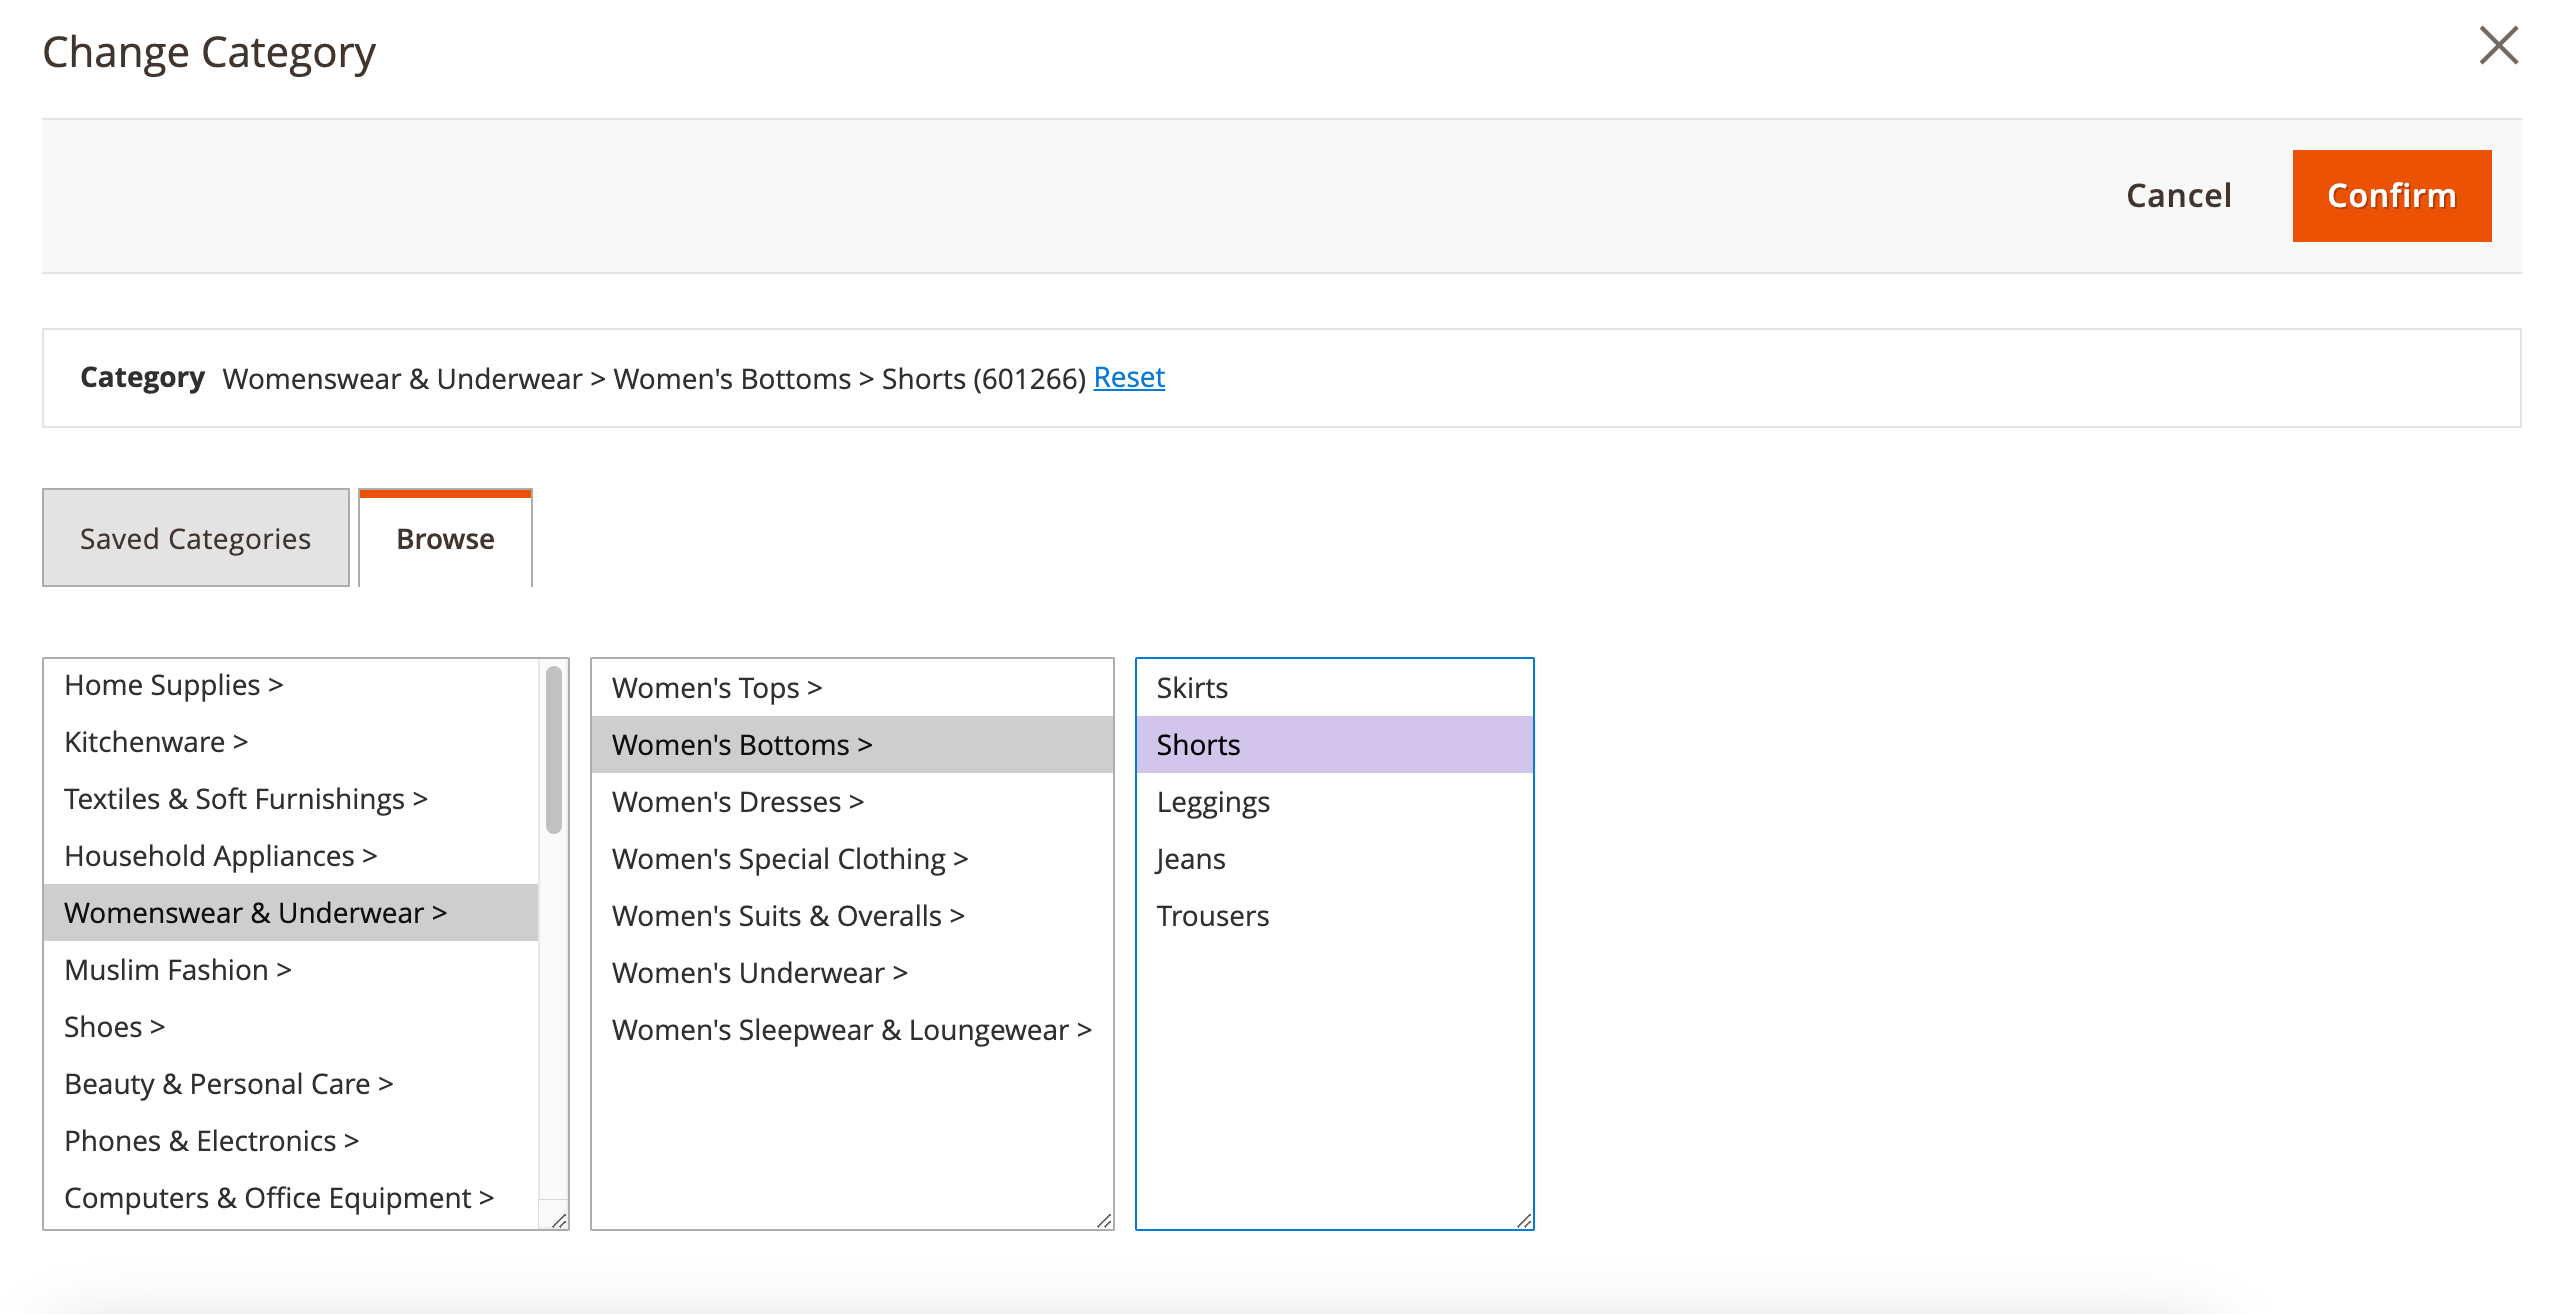Select the Browse tab
This screenshot has width=2558, height=1314.
445,538
